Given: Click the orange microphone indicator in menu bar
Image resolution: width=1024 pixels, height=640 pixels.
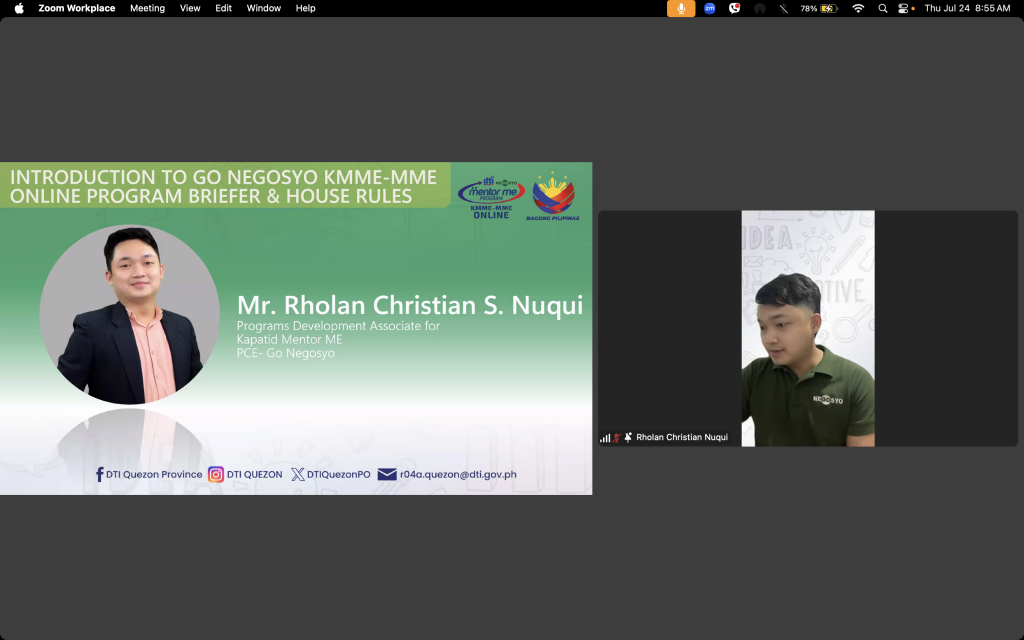Looking at the screenshot, I should 680,8.
